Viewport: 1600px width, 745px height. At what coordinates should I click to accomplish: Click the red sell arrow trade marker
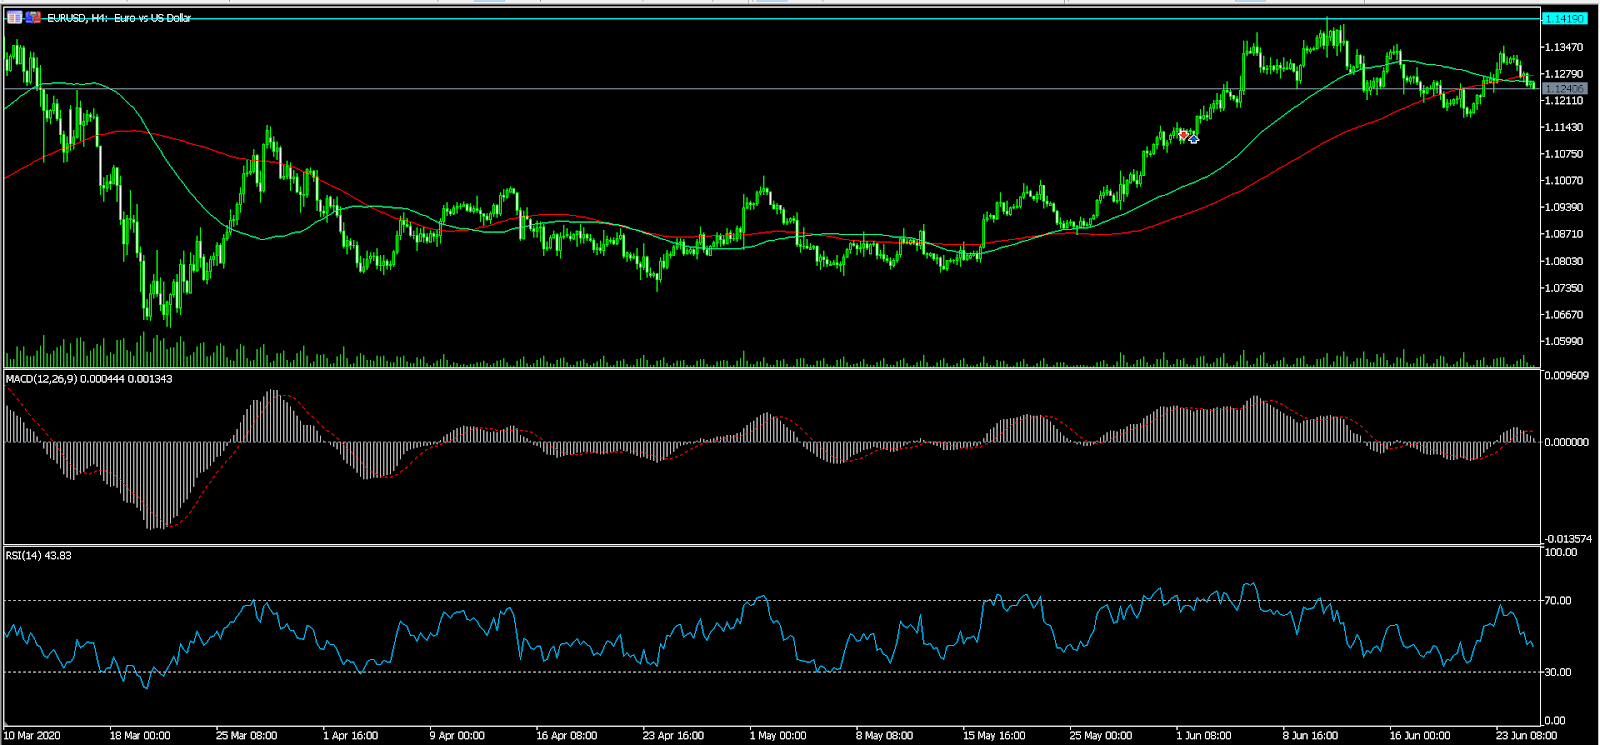[x=1183, y=134]
